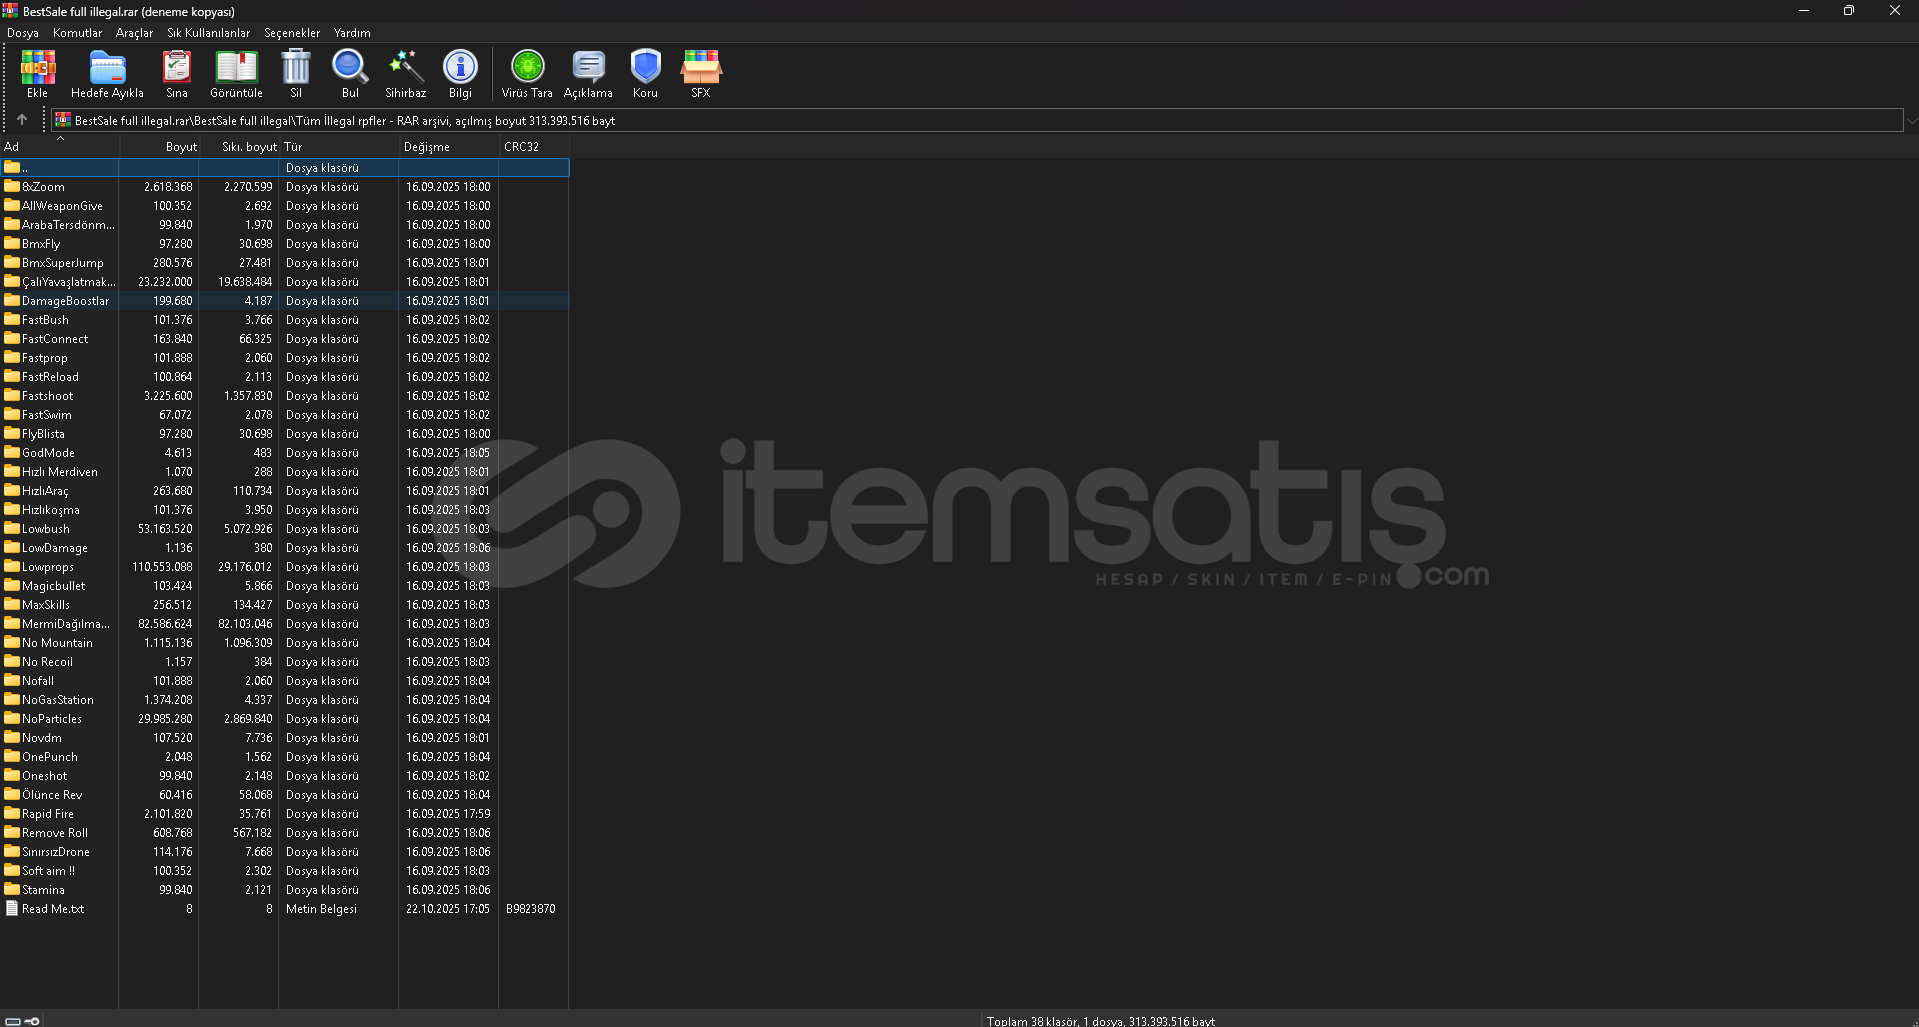Sort by the Değişme column header
The width and height of the screenshot is (1919, 1027).
coord(449,147)
